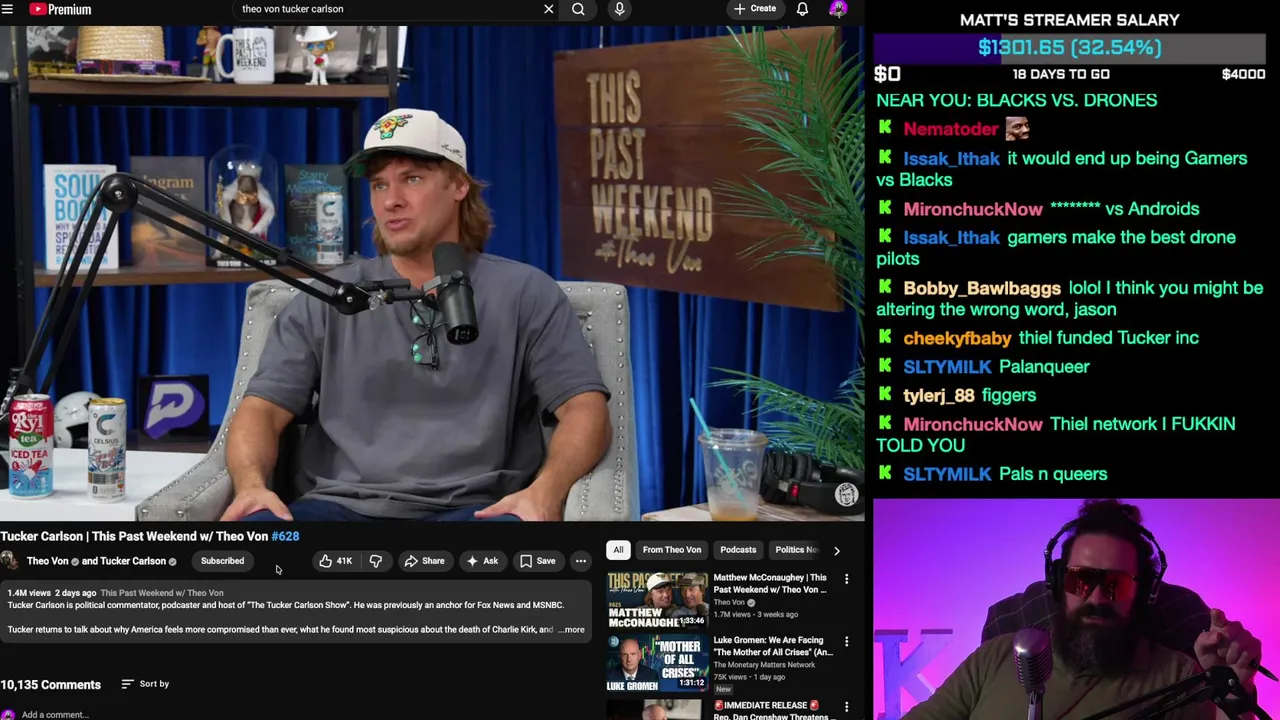This screenshot has width=1280, height=720.
Task: Open options menu for Luke Gromen video
Action: coord(846,642)
